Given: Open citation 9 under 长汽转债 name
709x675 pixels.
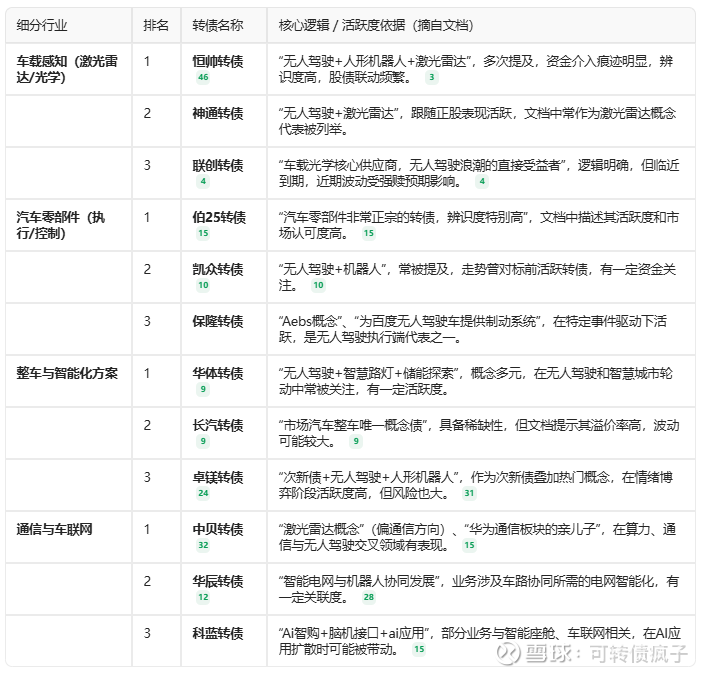Looking at the screenshot, I should click(x=203, y=441).
